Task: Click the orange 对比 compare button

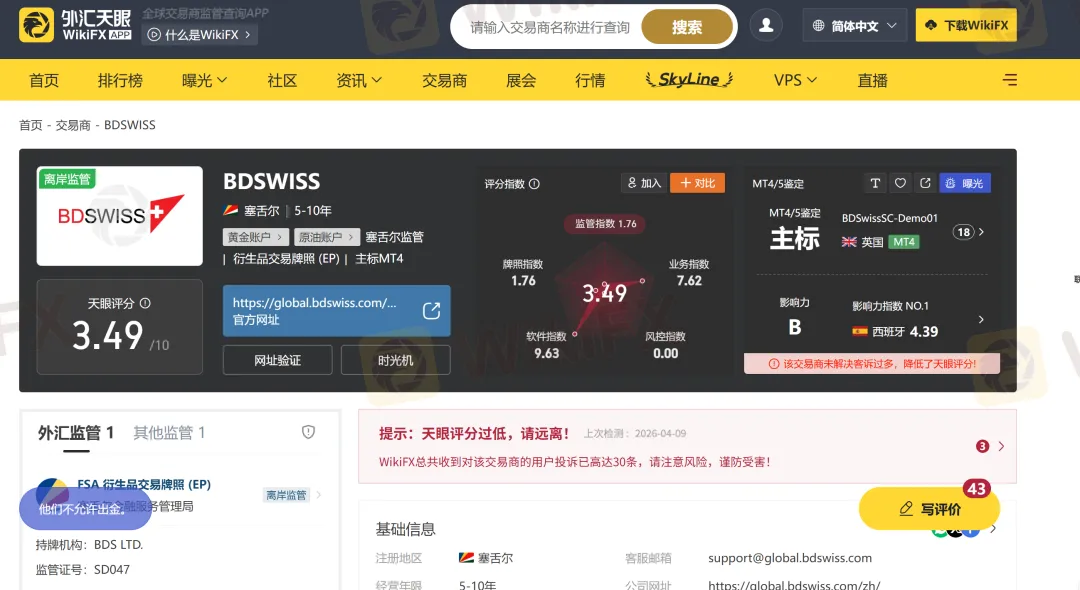Action: point(697,183)
